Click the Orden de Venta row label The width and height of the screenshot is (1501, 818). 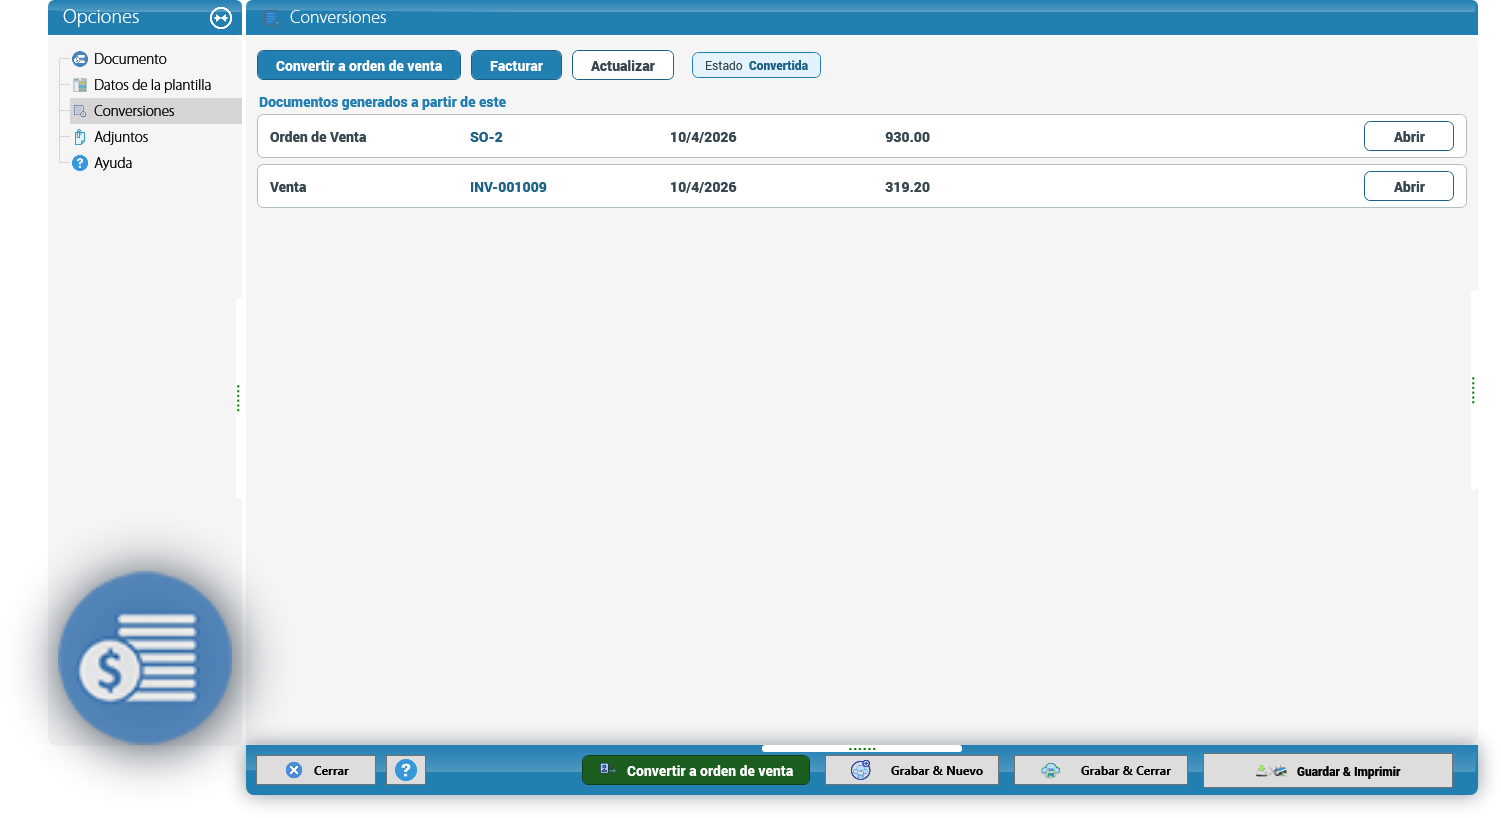[318, 137]
